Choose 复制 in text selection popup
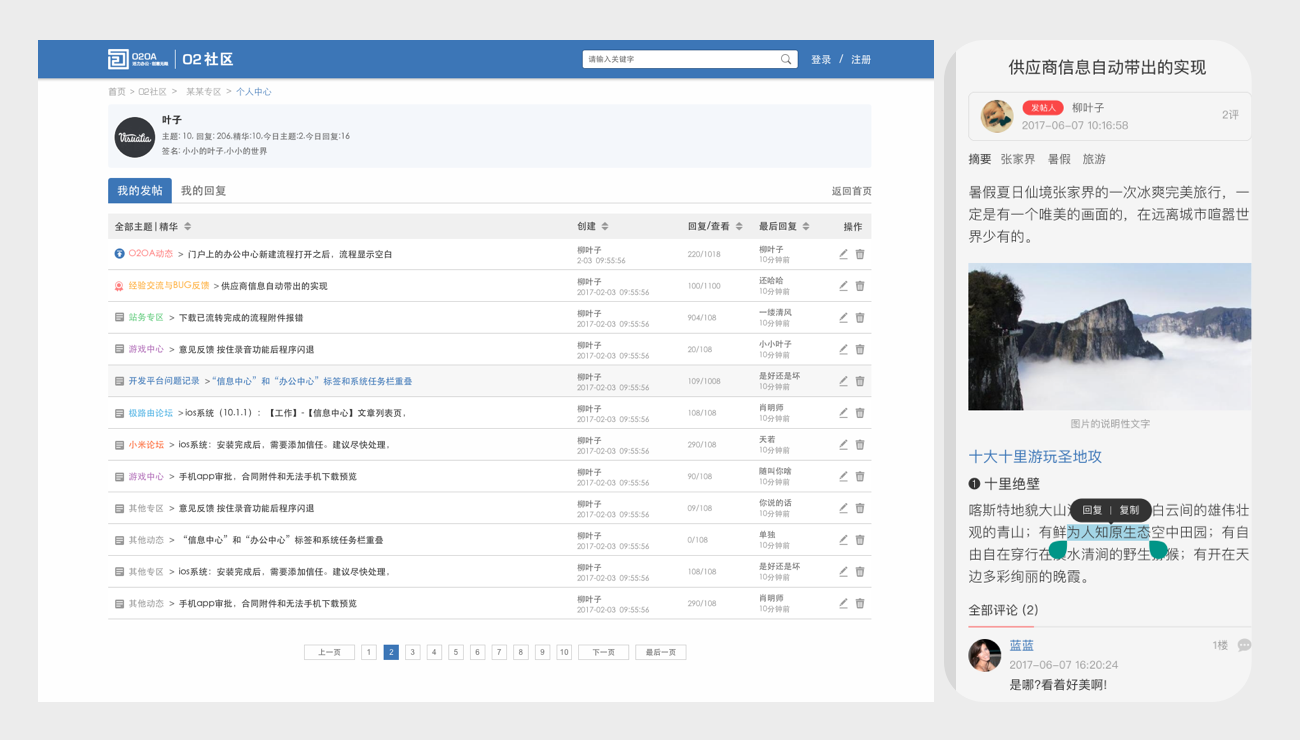This screenshot has height=740, width=1300. [1129, 510]
